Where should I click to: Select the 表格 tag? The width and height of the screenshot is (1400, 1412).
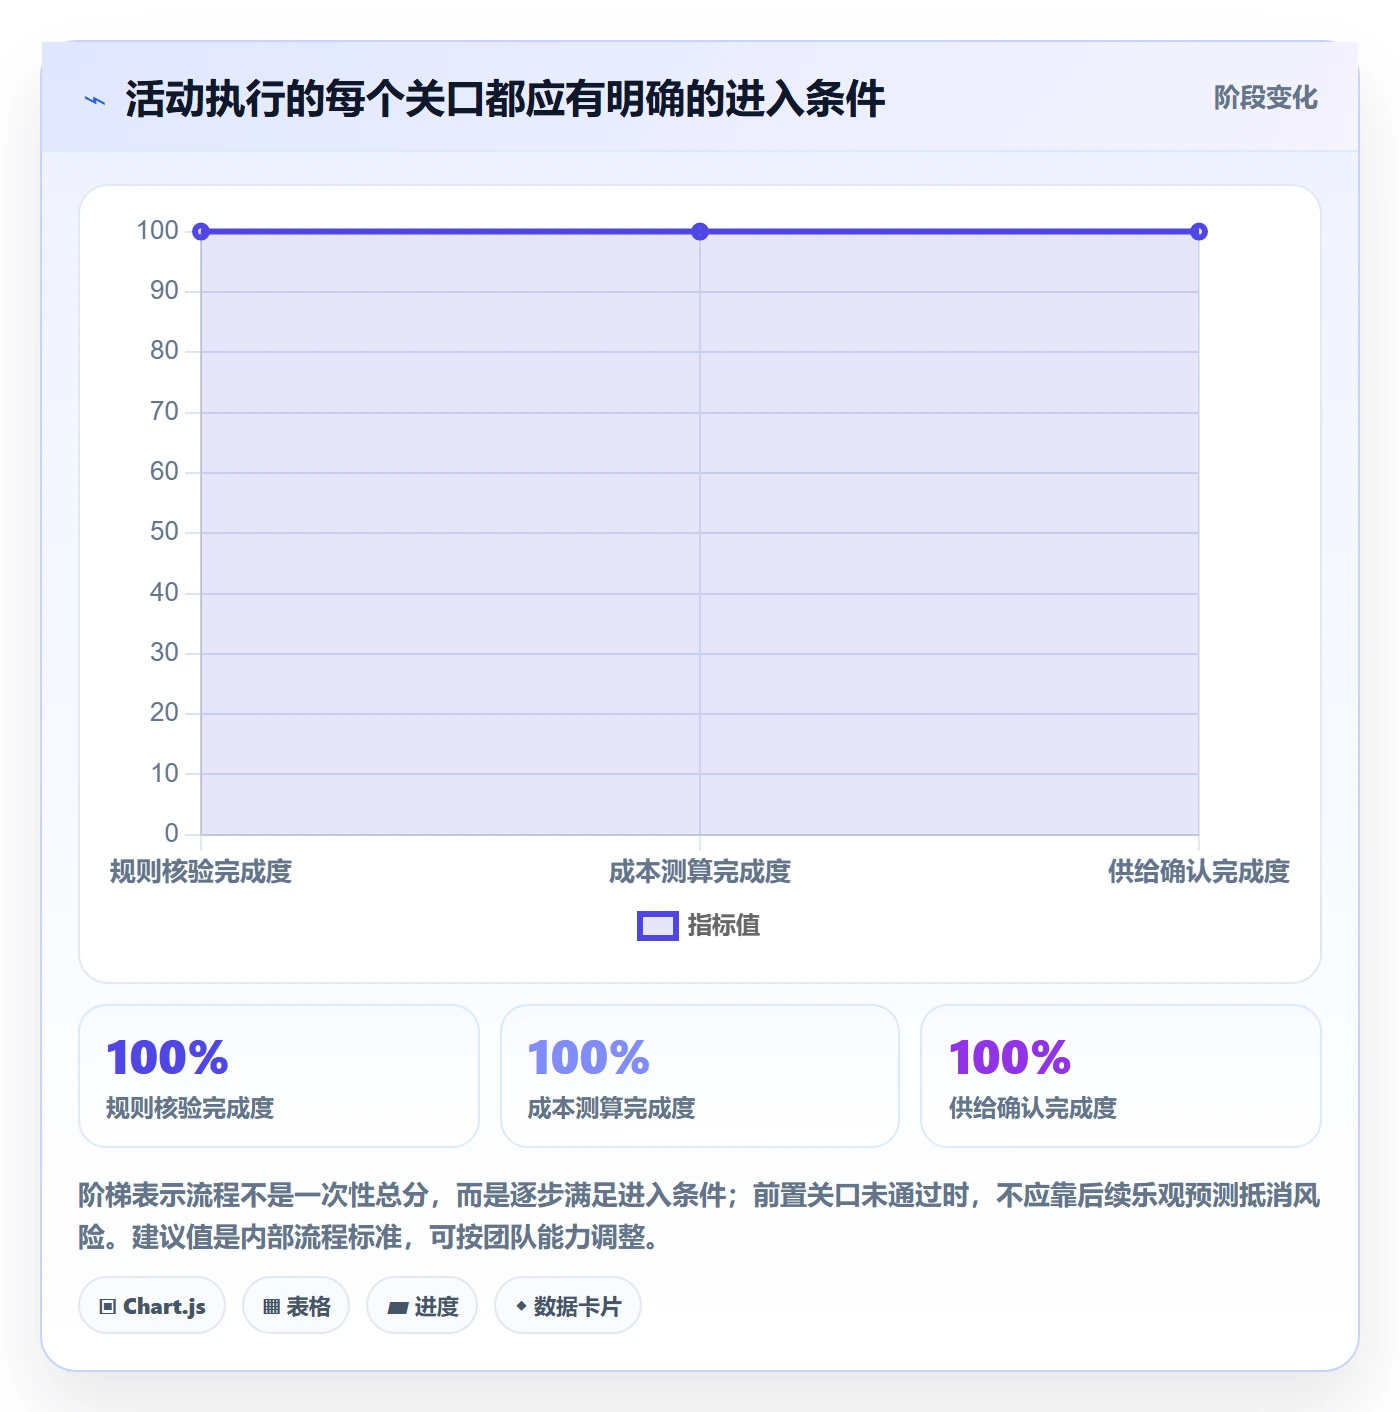[296, 1306]
